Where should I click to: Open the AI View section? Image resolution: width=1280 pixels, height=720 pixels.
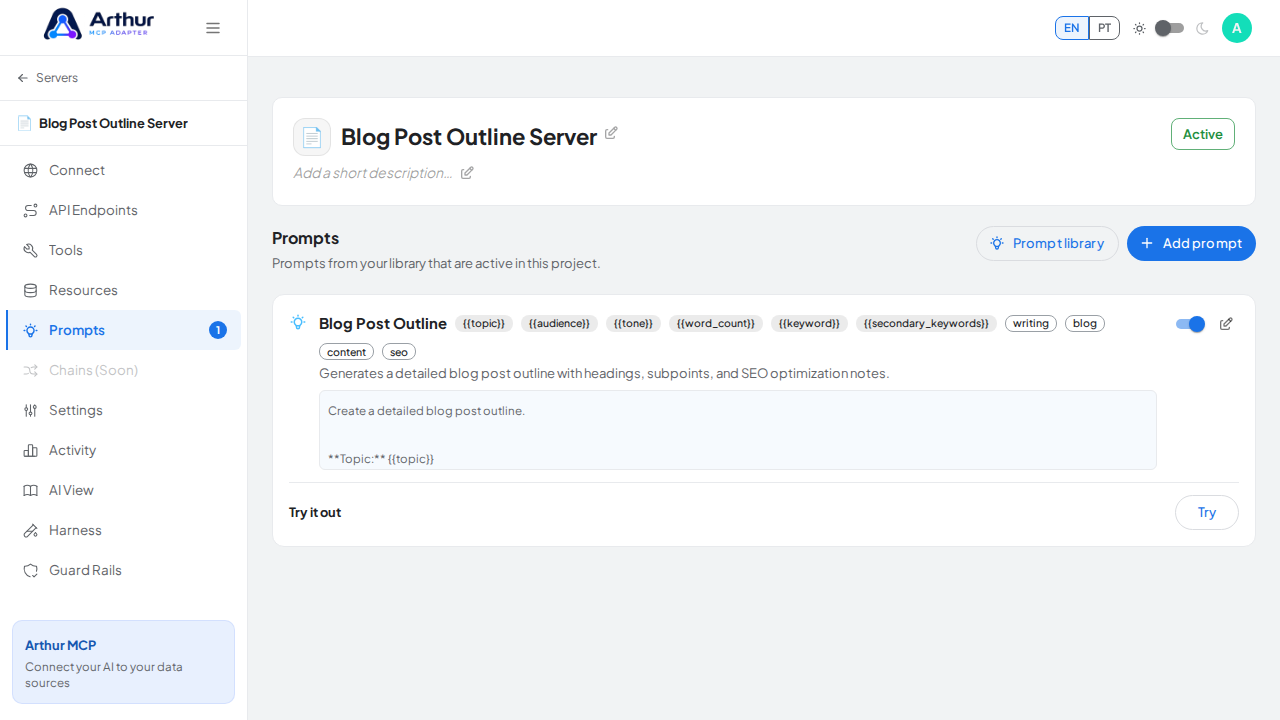[x=123, y=490]
